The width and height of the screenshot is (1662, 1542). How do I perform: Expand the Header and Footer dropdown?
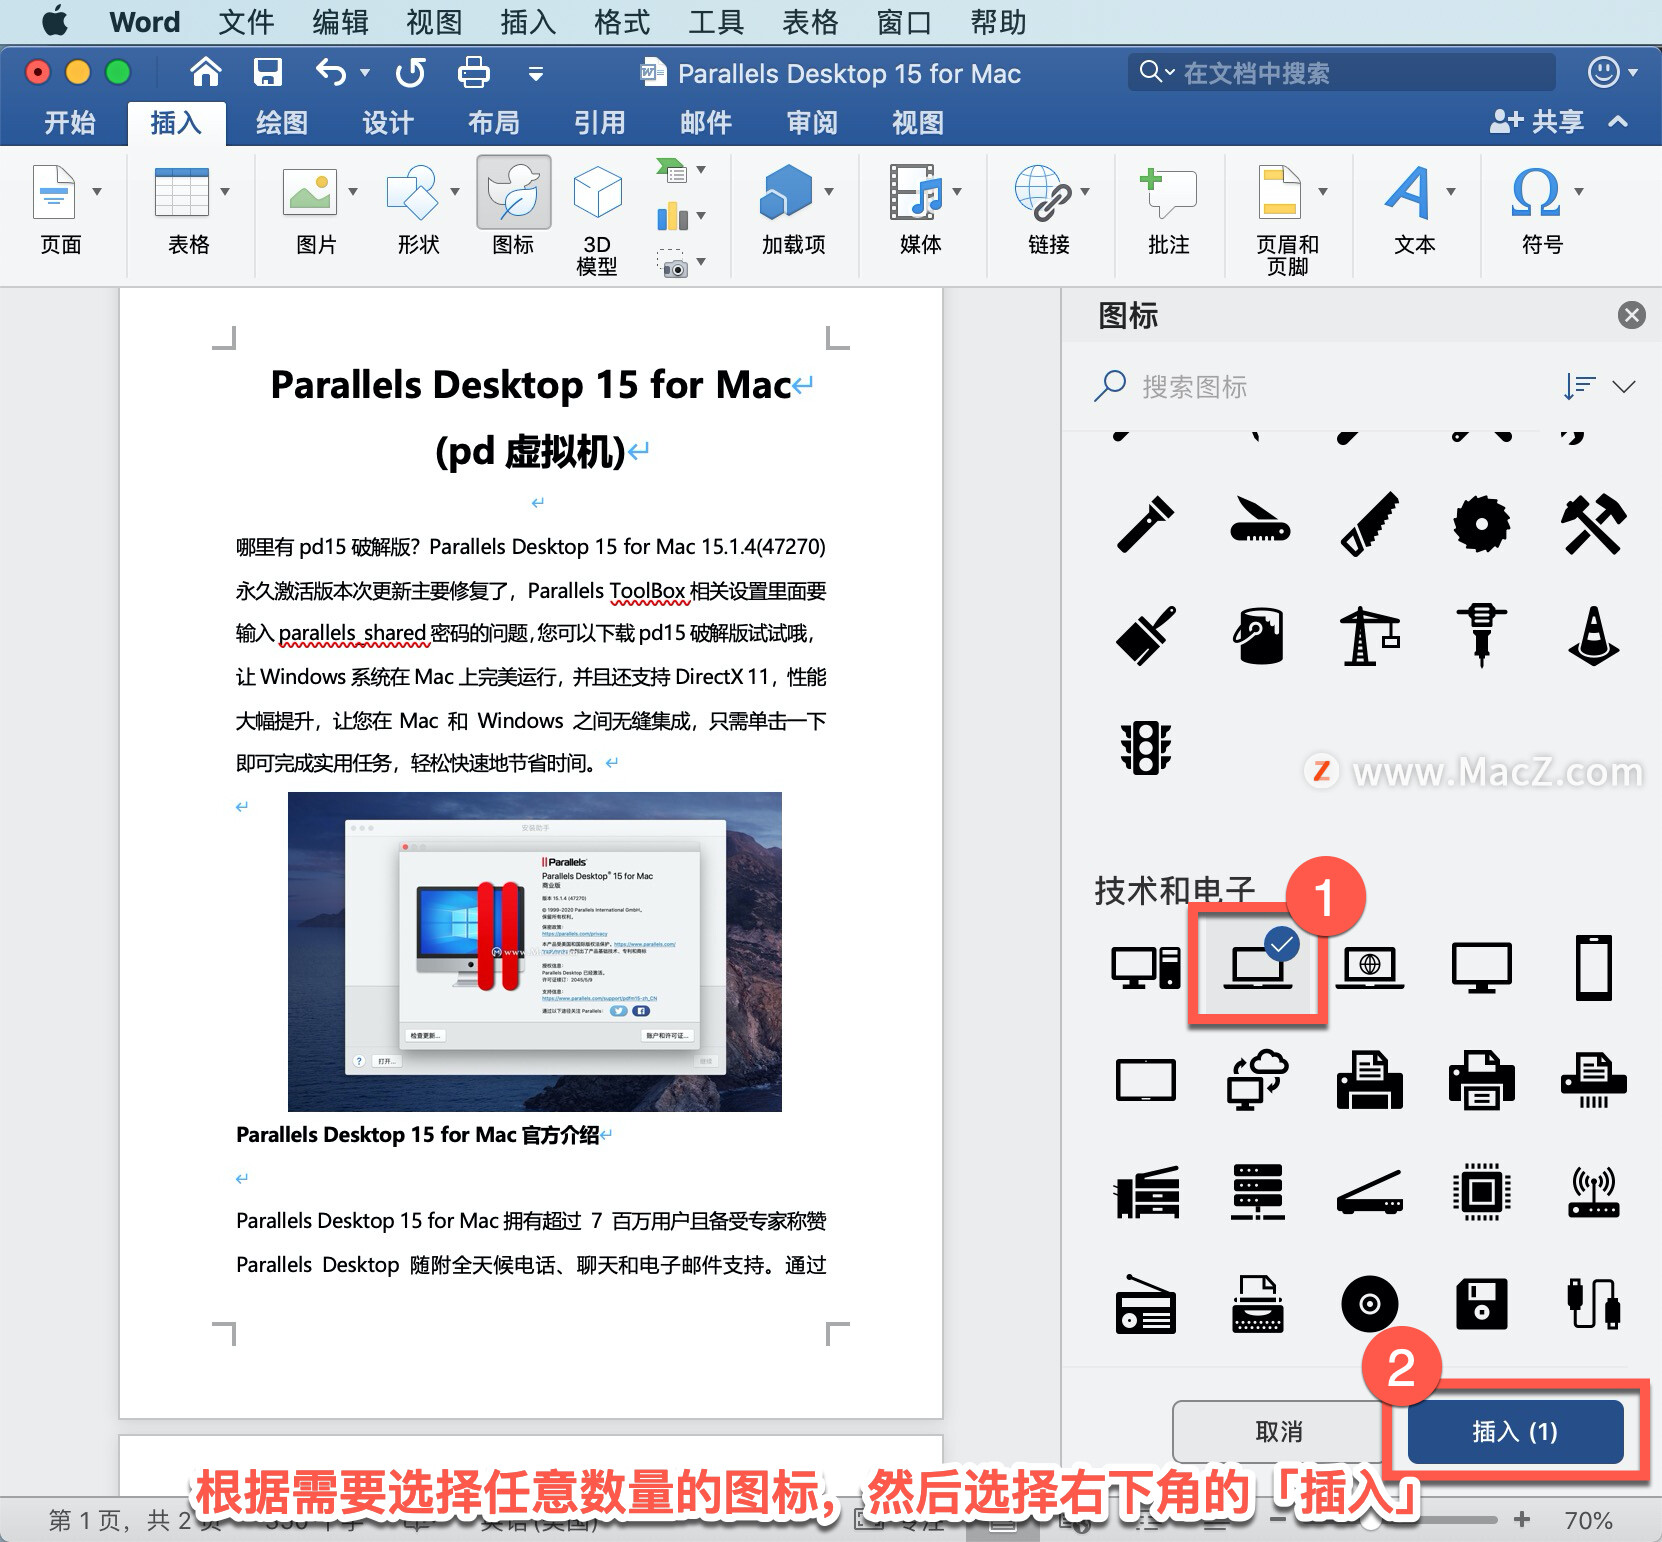[1323, 192]
